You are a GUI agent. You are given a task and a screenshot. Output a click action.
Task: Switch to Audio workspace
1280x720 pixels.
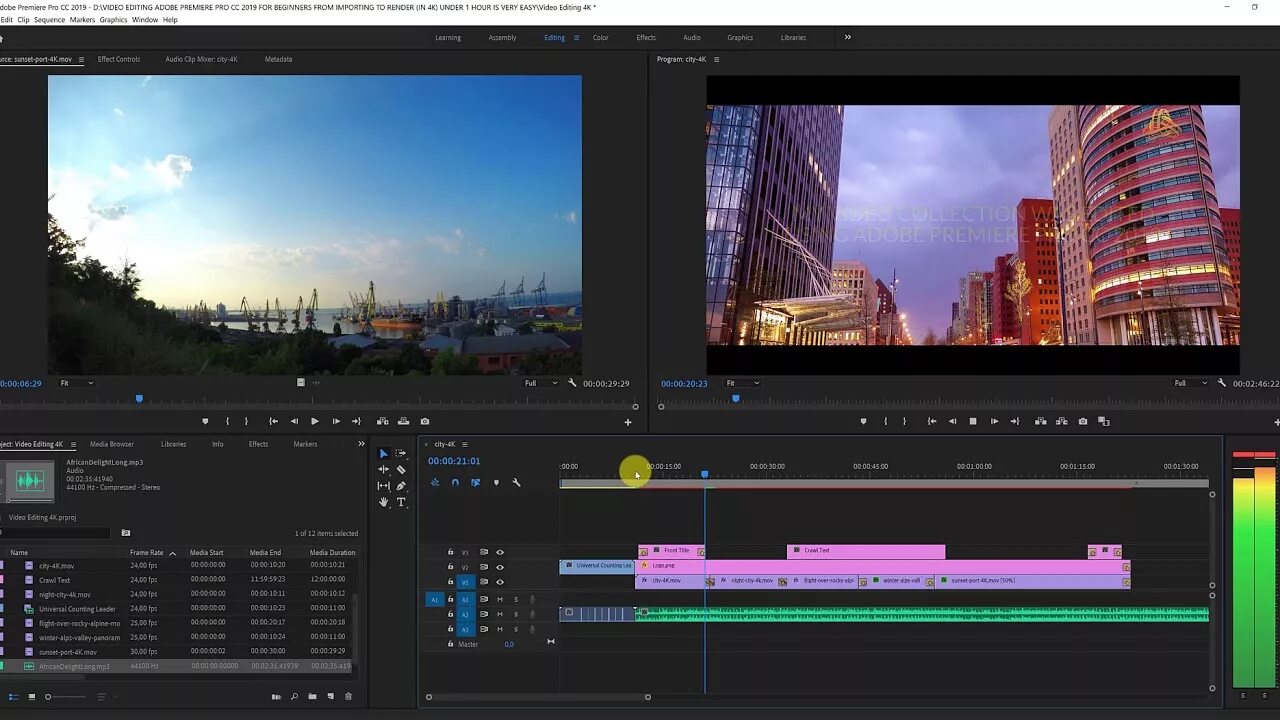[691, 38]
